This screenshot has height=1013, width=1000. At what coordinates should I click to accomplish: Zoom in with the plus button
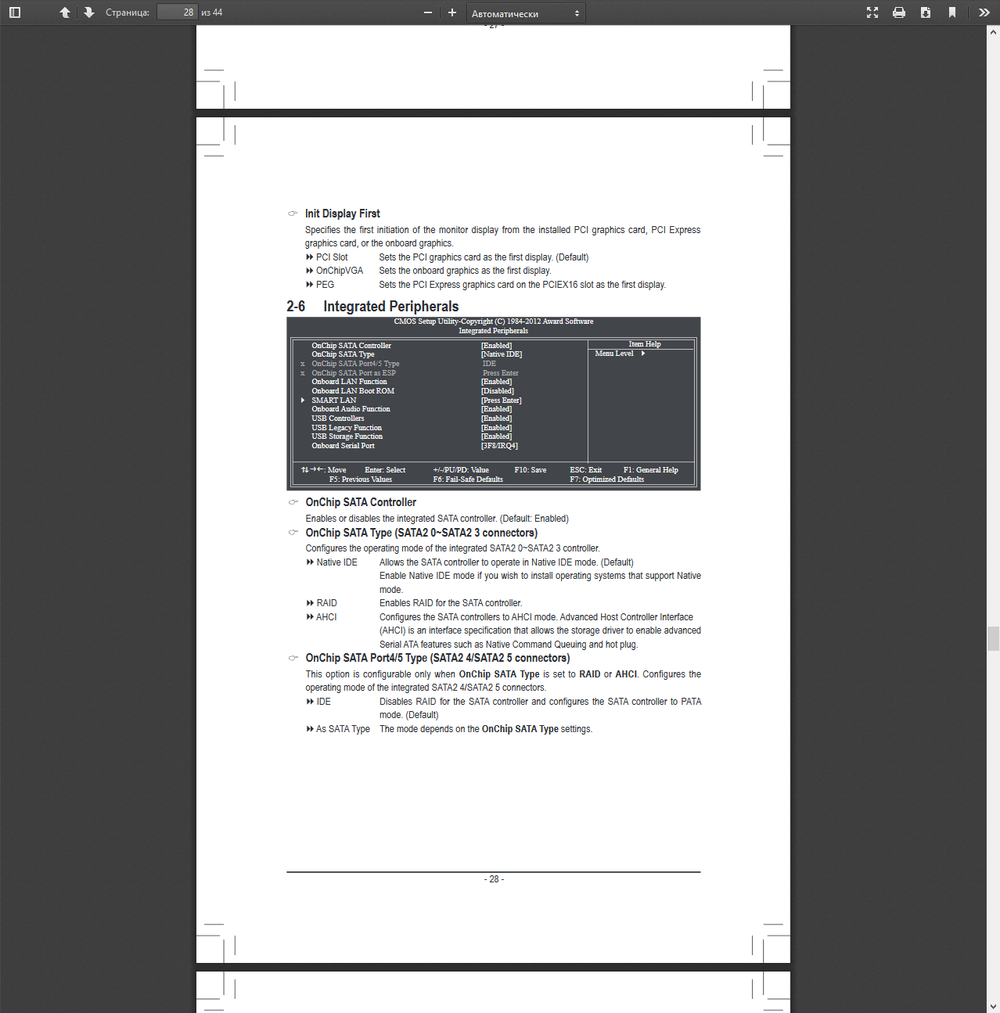coord(452,13)
